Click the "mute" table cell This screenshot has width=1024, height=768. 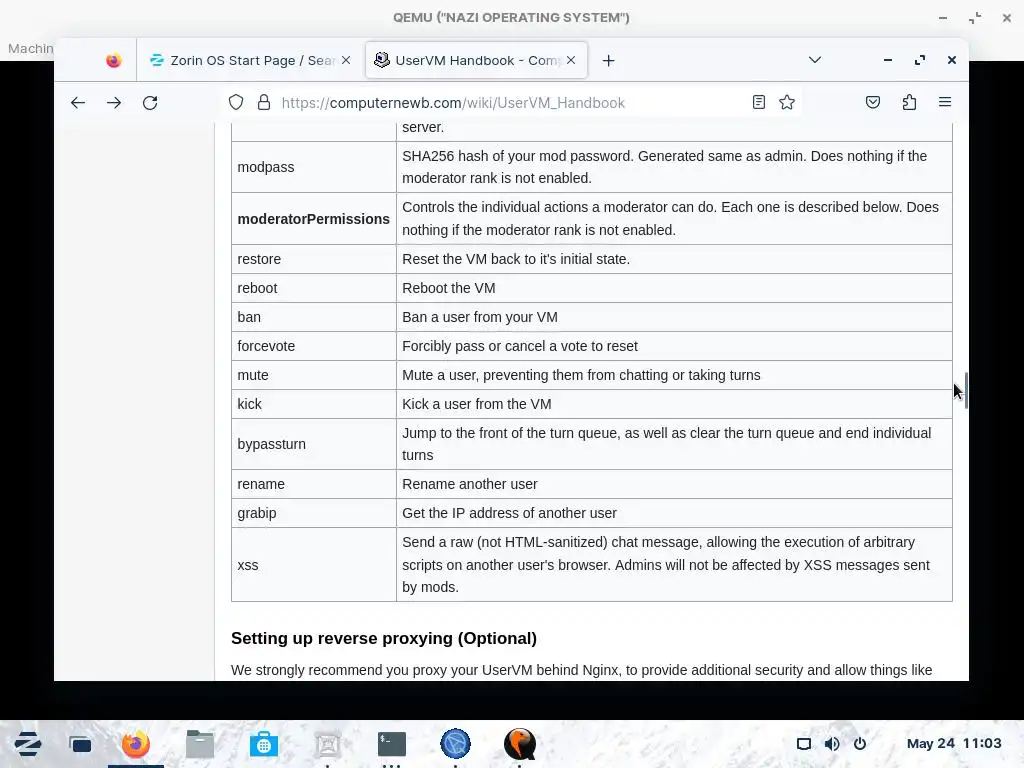click(313, 375)
